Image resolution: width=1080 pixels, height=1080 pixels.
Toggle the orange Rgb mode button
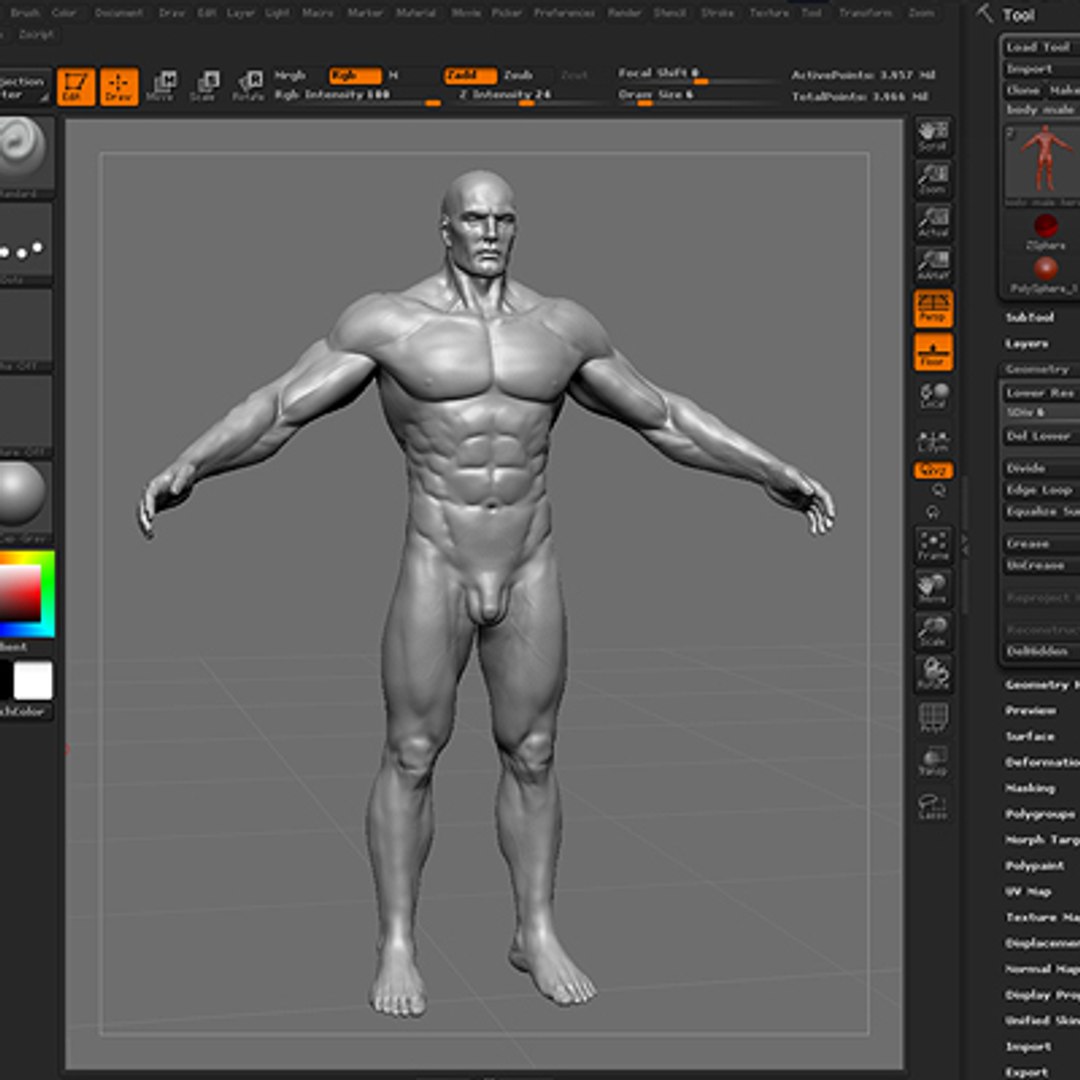point(355,75)
